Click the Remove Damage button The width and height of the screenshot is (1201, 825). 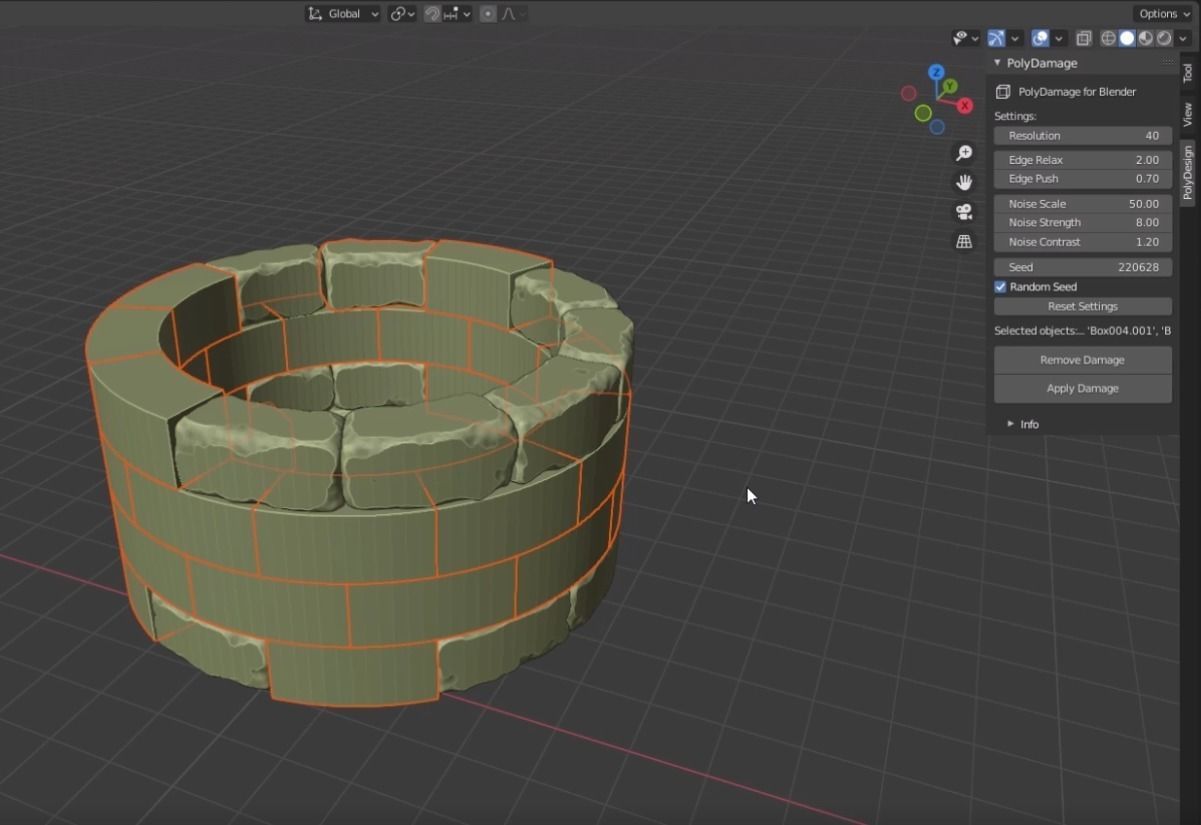coord(1083,360)
